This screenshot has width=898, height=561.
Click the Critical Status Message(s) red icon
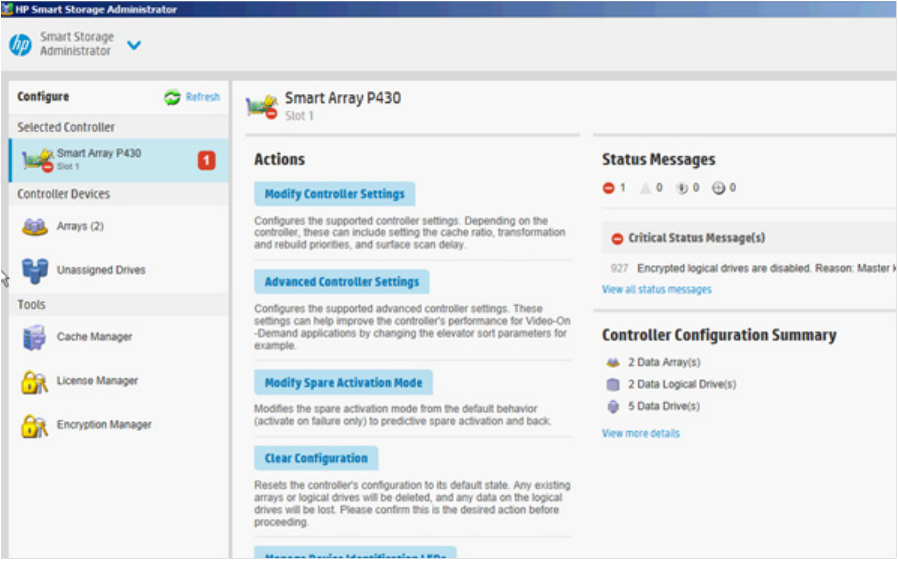pos(617,238)
